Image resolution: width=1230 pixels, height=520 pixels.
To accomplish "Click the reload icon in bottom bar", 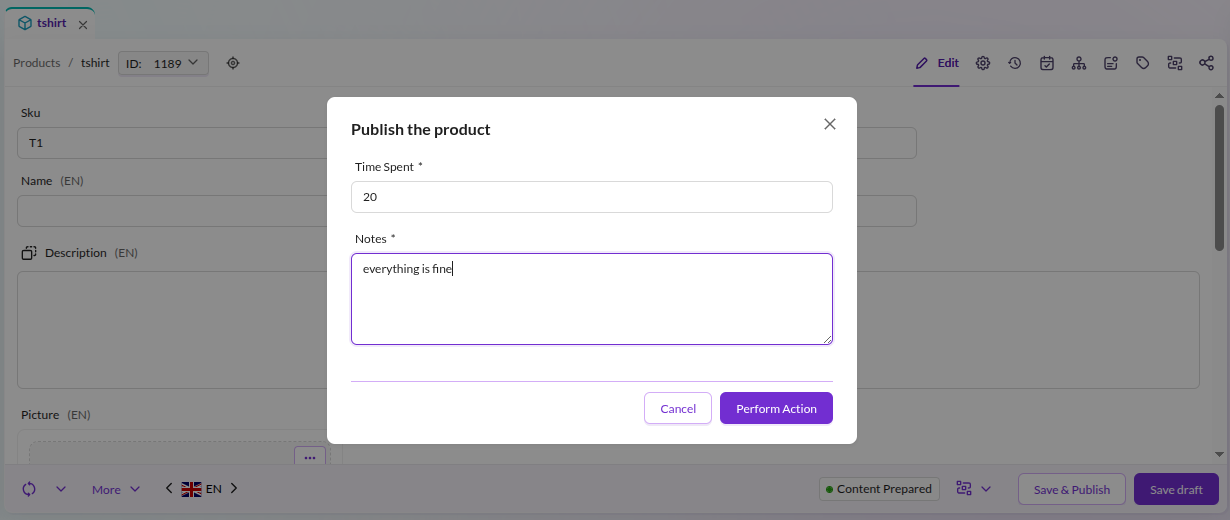I will 29,489.
